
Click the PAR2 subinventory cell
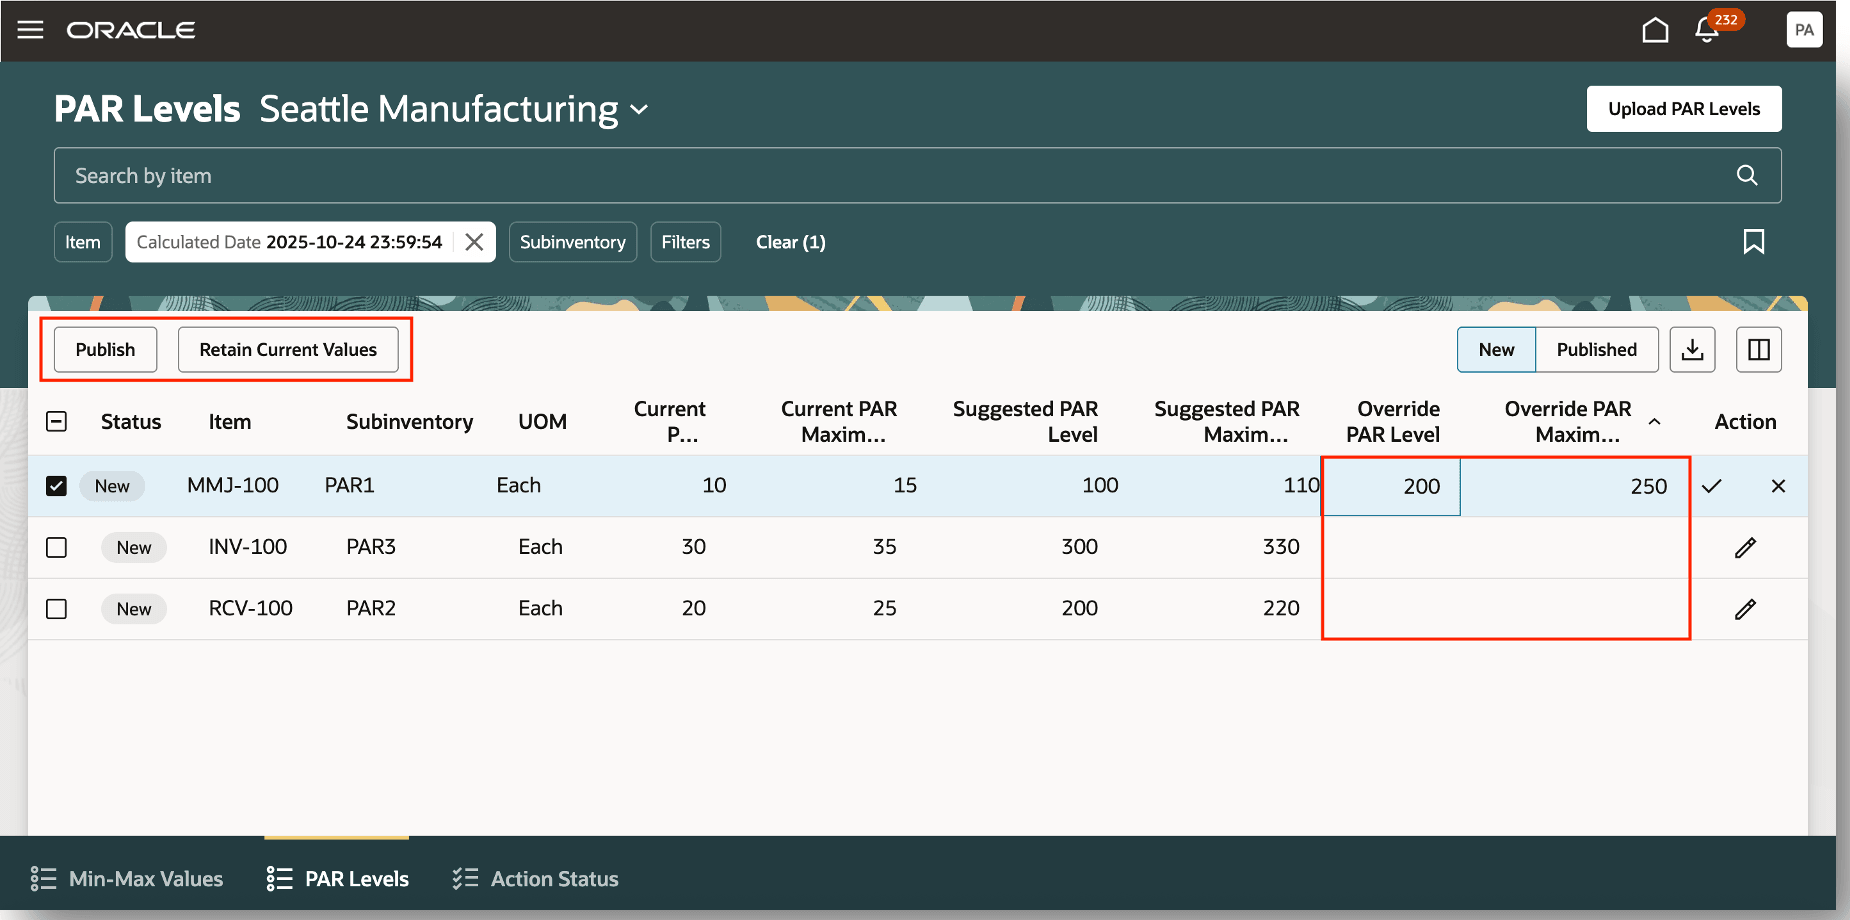pyautogui.click(x=371, y=608)
